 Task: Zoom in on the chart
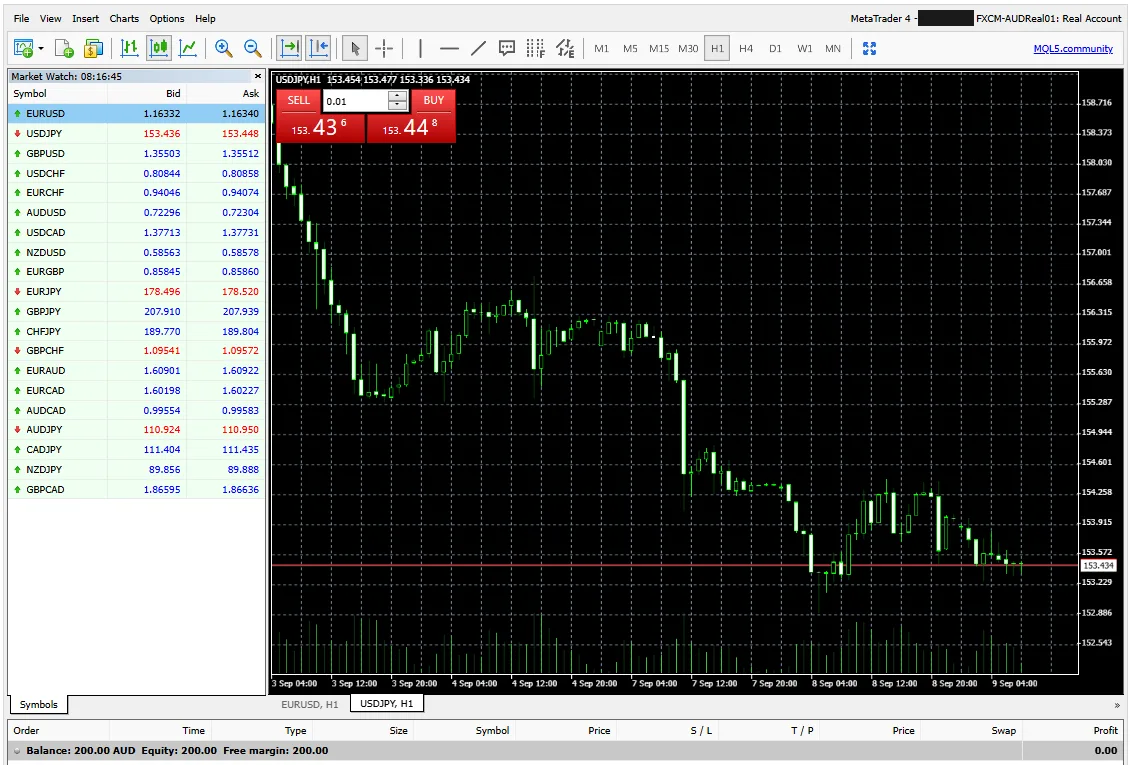point(223,48)
